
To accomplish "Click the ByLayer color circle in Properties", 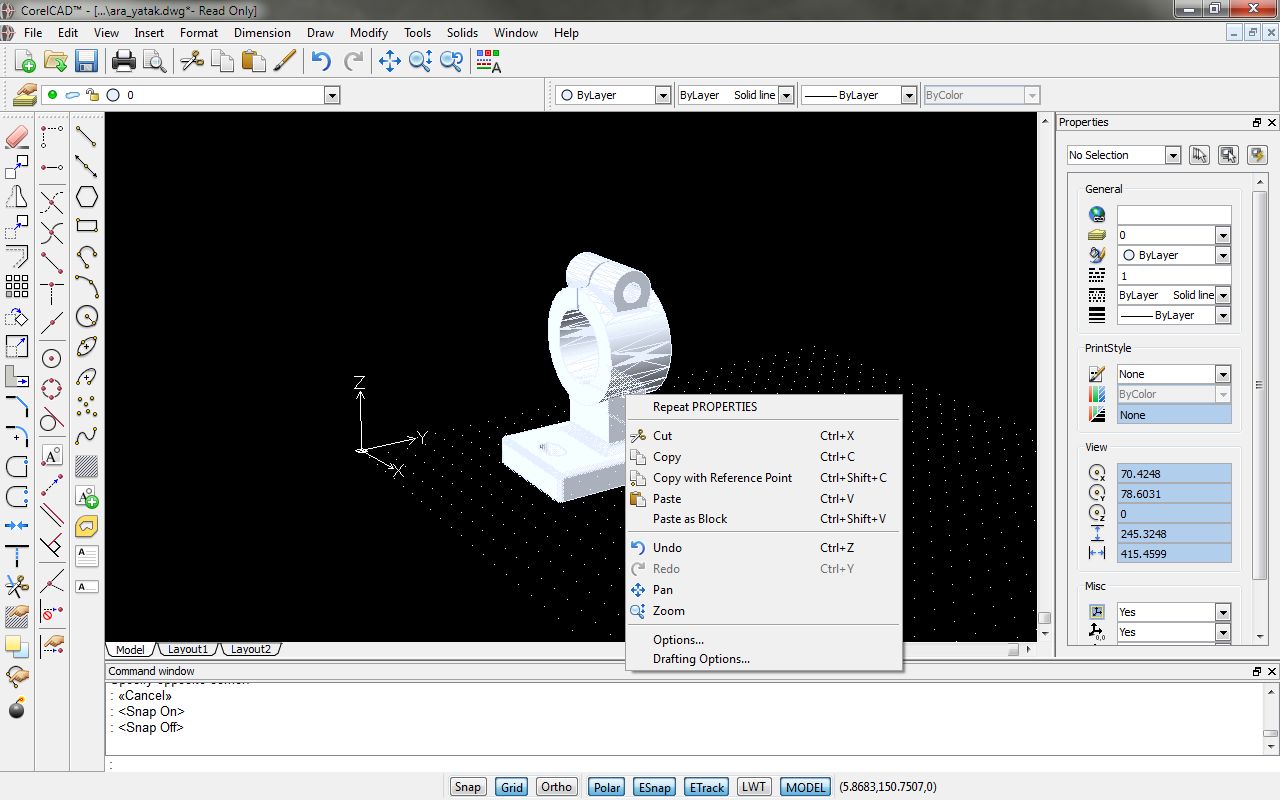I will [1129, 255].
